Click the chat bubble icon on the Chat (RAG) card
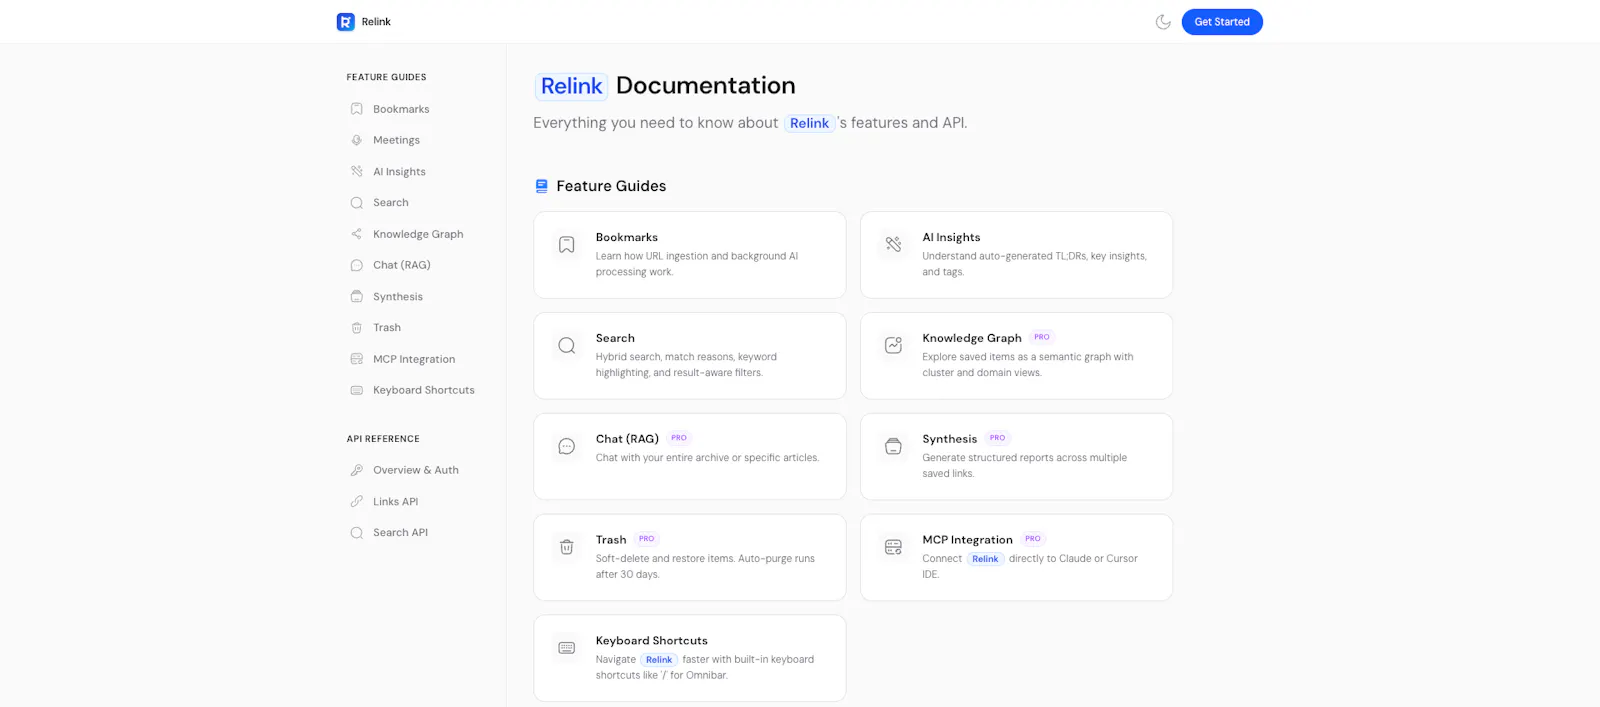Viewport: 1600px width, 707px height. pos(567,447)
